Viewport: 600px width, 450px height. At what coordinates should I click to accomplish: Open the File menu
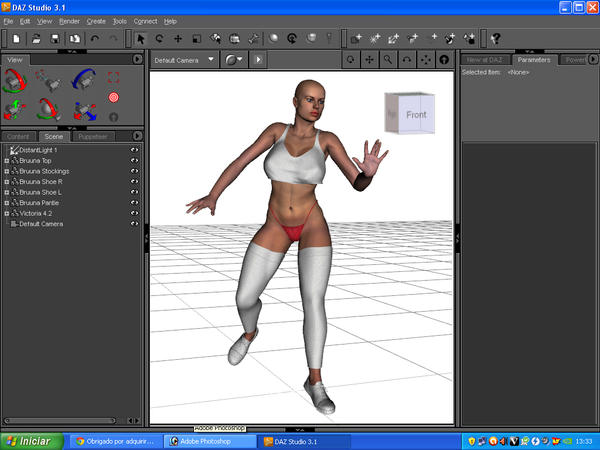pos(8,21)
